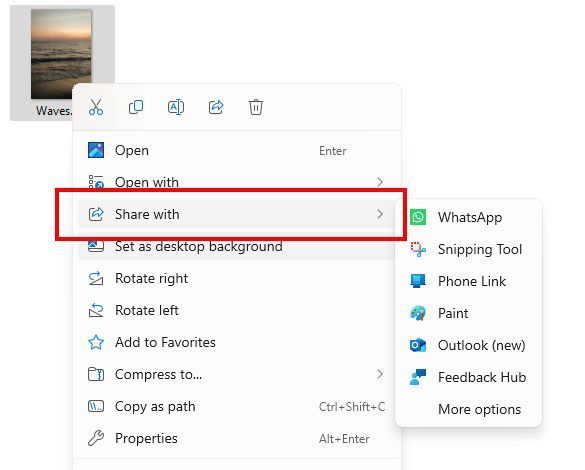
Task: Expand the Compress to... submenu arrow
Action: [380, 374]
